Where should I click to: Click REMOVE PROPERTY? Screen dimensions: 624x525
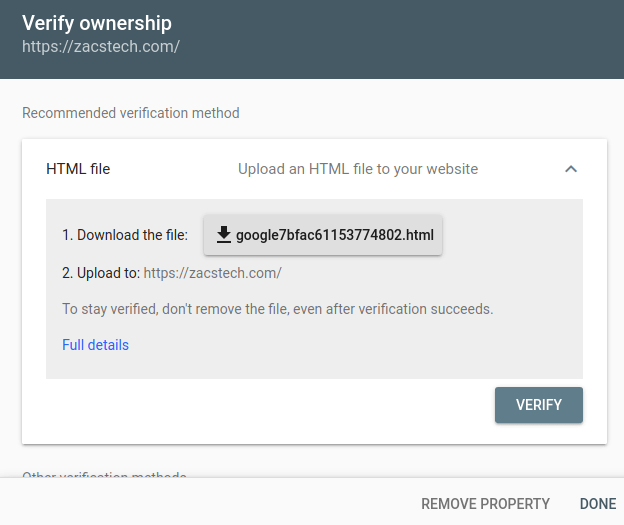coord(486,504)
